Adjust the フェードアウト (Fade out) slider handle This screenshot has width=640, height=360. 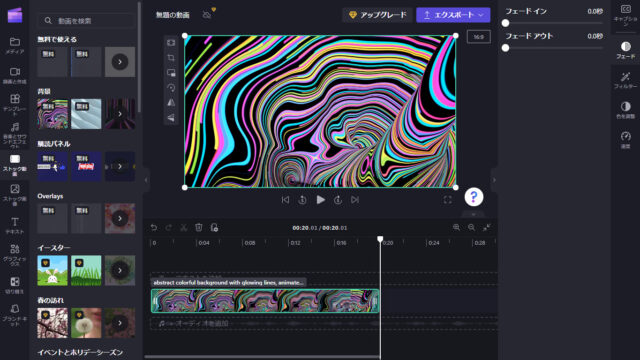point(505,48)
